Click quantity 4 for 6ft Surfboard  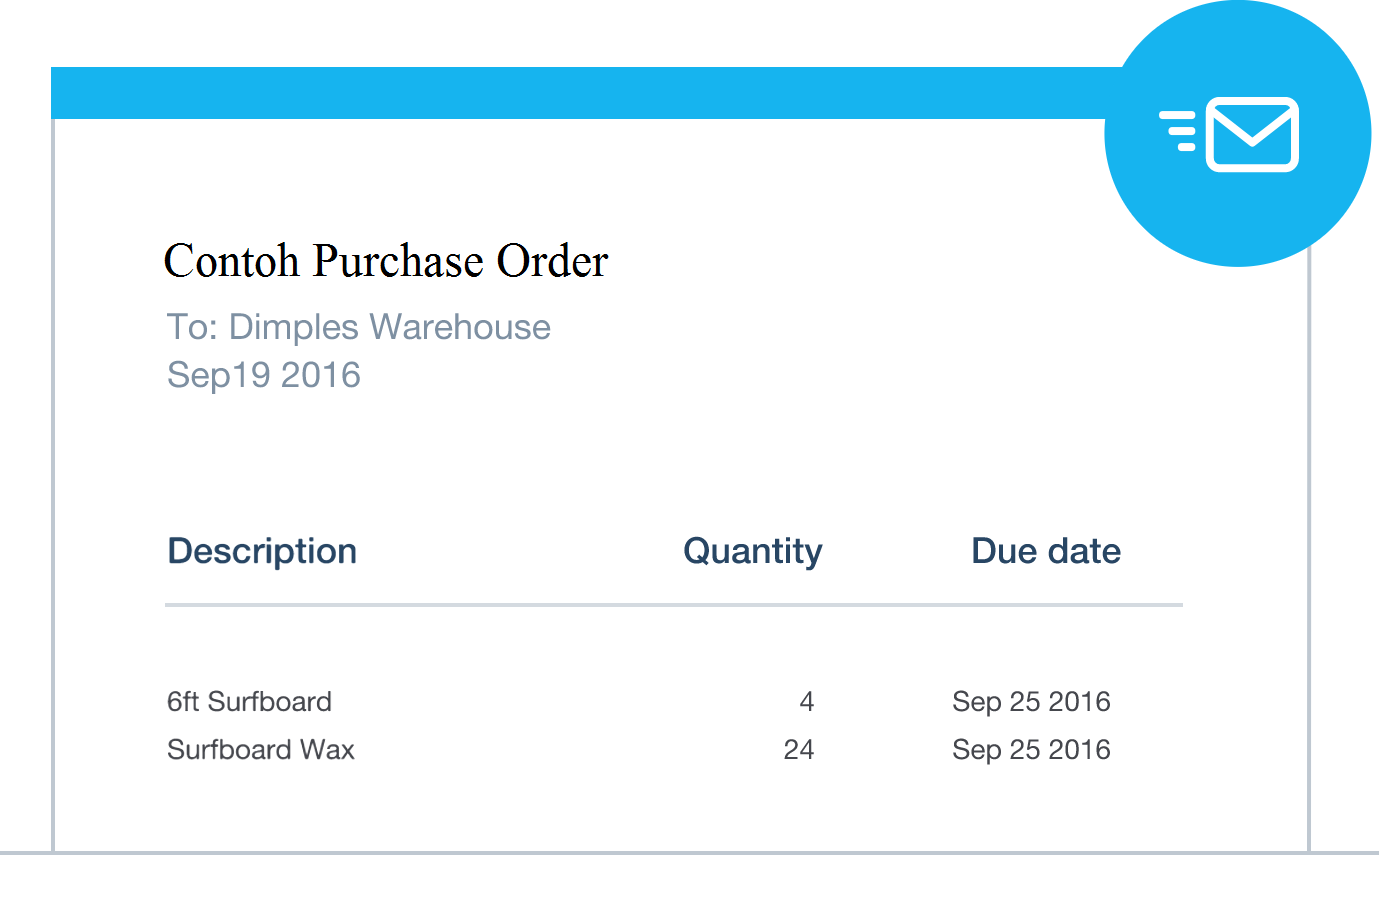coord(807,702)
